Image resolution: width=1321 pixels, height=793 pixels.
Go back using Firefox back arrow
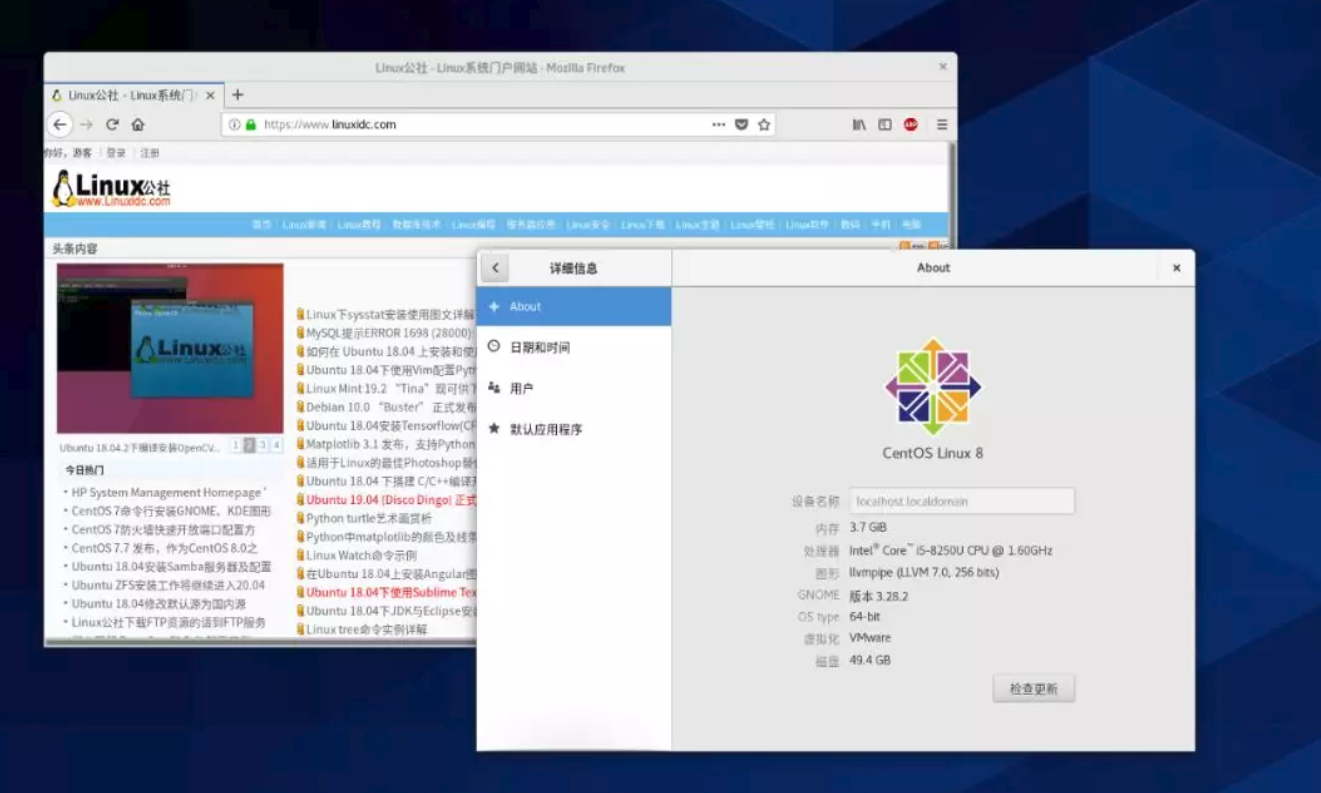pos(60,125)
